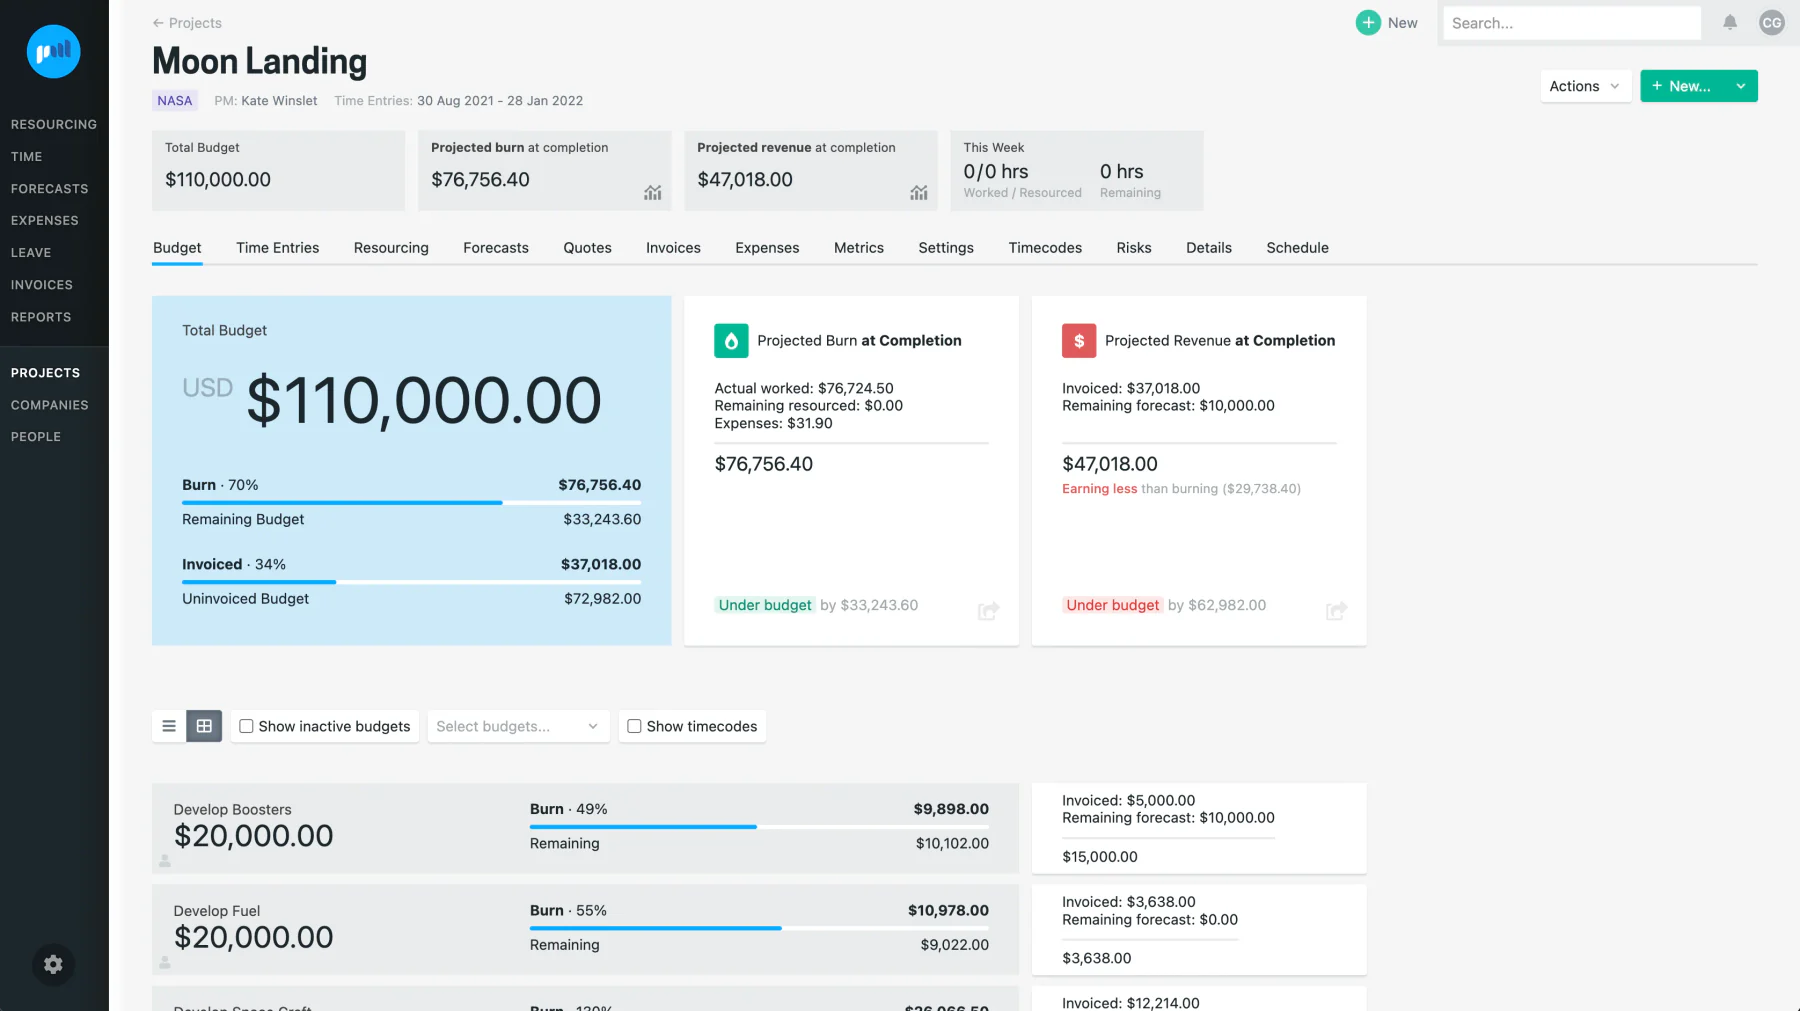
Task: Click share icon on Projected Revenue panel
Action: pyautogui.click(x=1336, y=610)
